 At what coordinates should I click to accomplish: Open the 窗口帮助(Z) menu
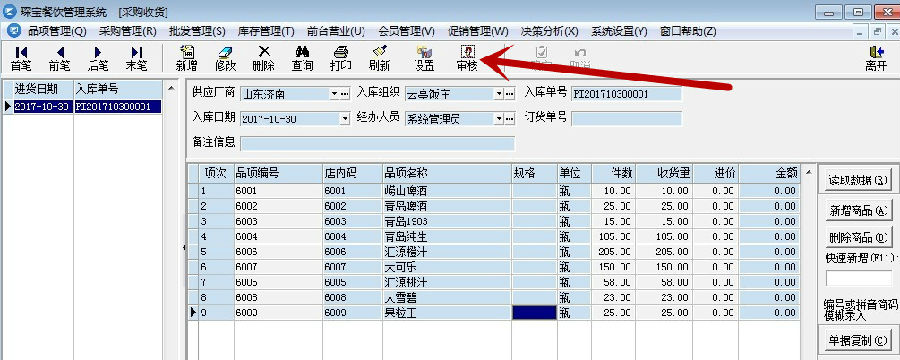tap(688, 31)
